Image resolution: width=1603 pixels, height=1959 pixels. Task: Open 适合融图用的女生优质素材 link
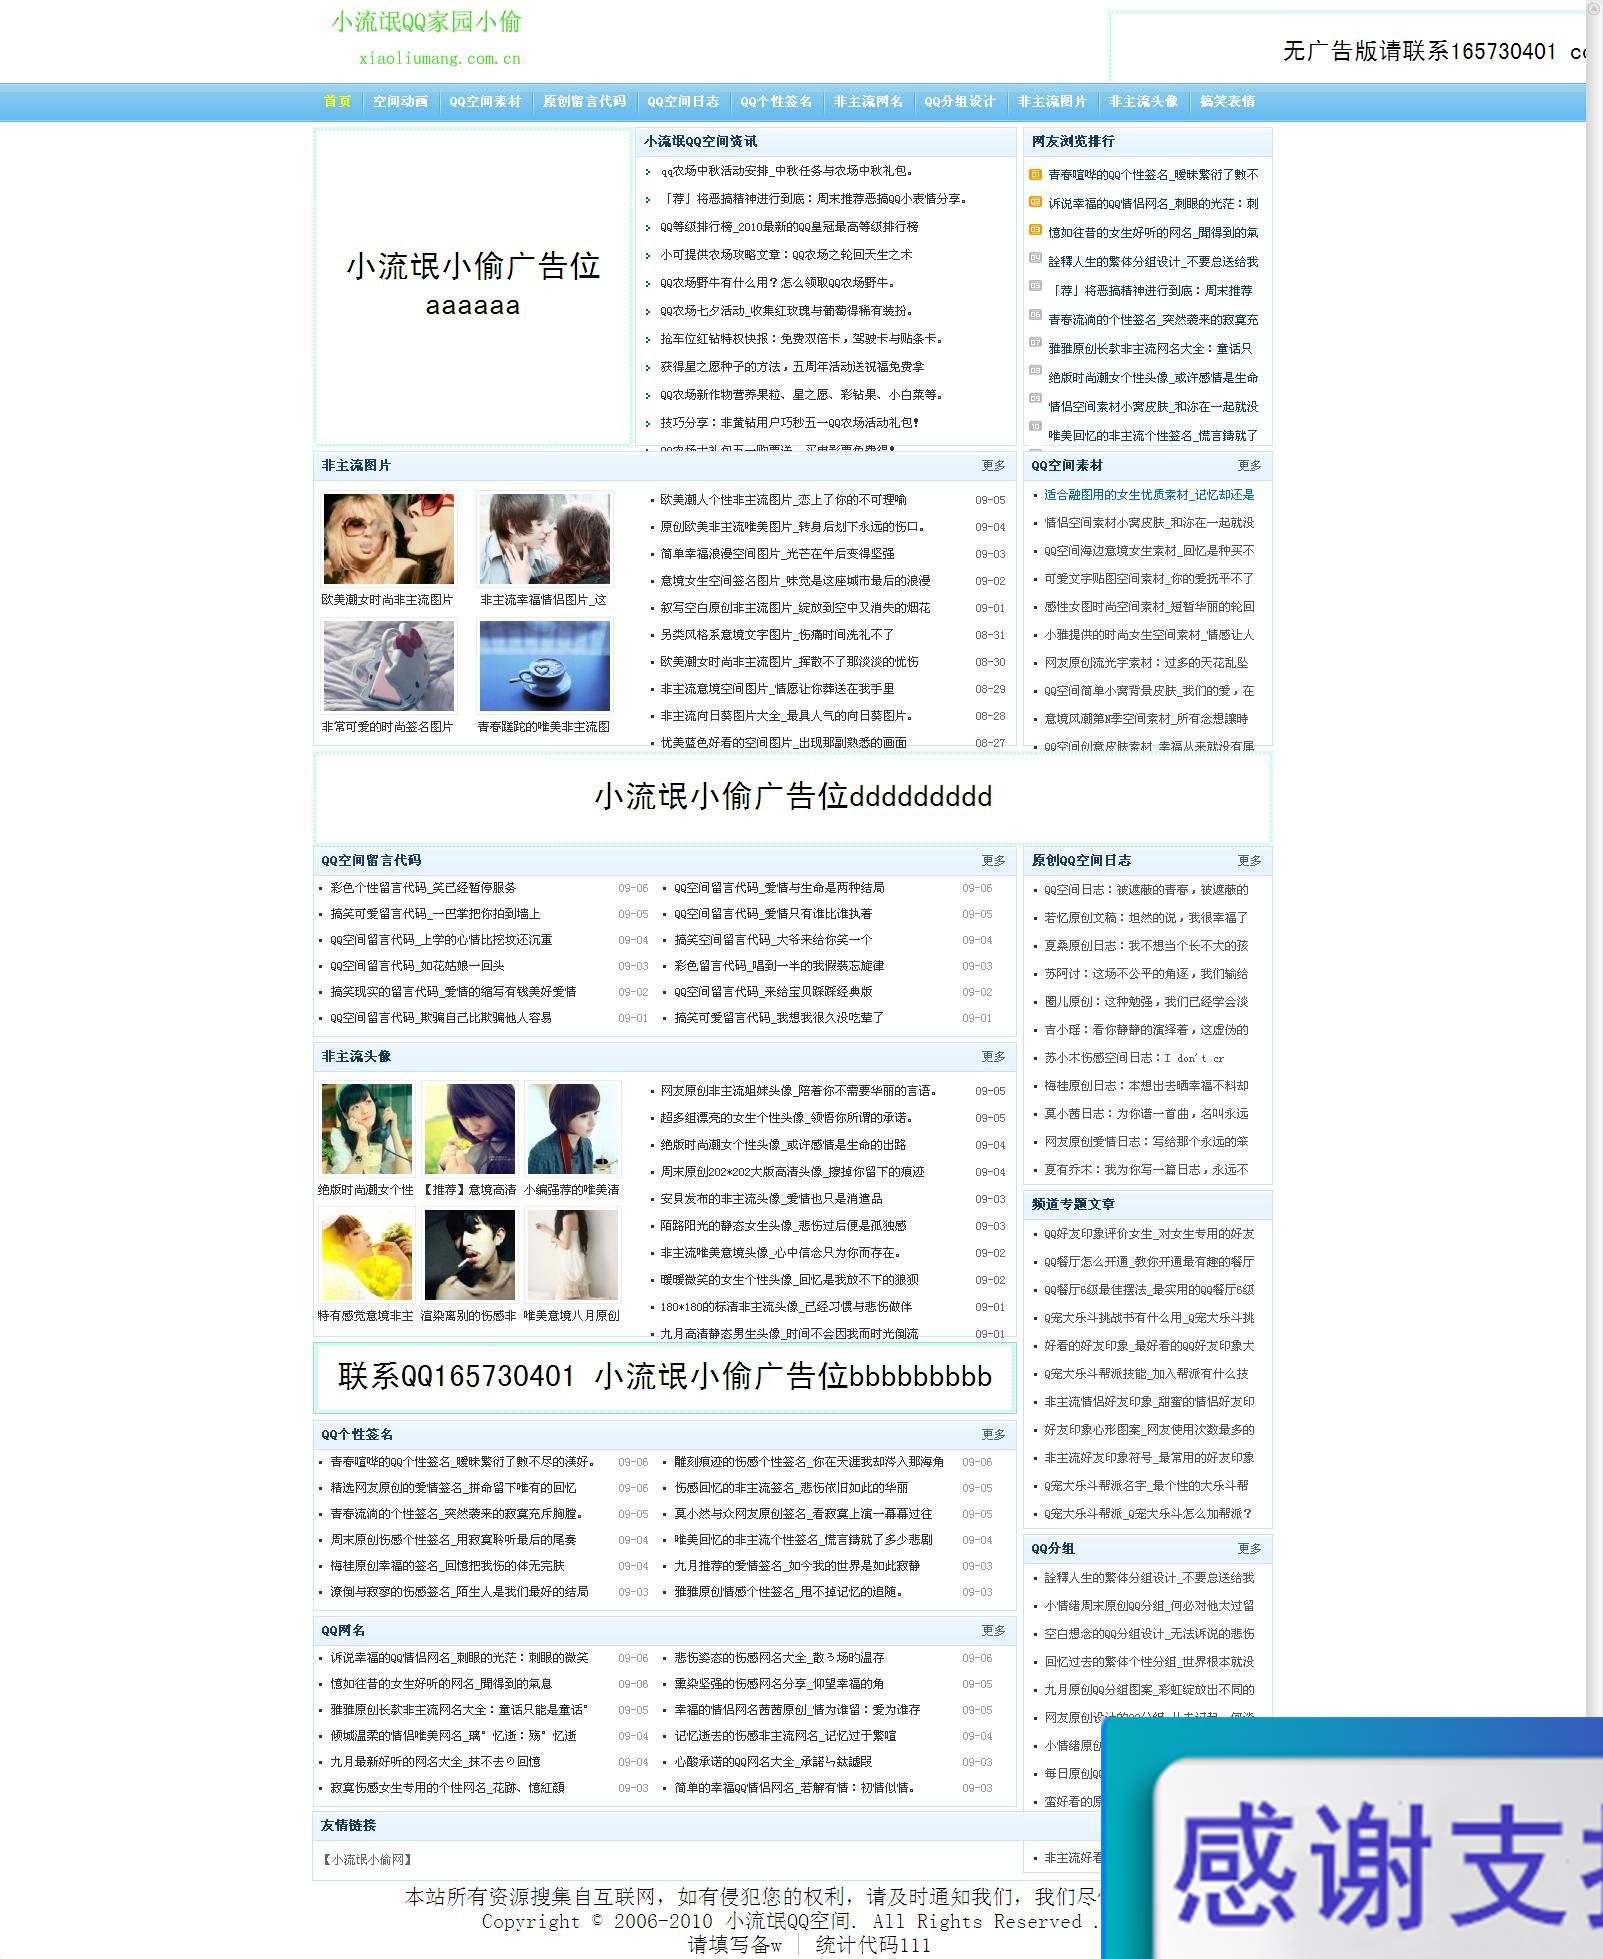[1149, 495]
